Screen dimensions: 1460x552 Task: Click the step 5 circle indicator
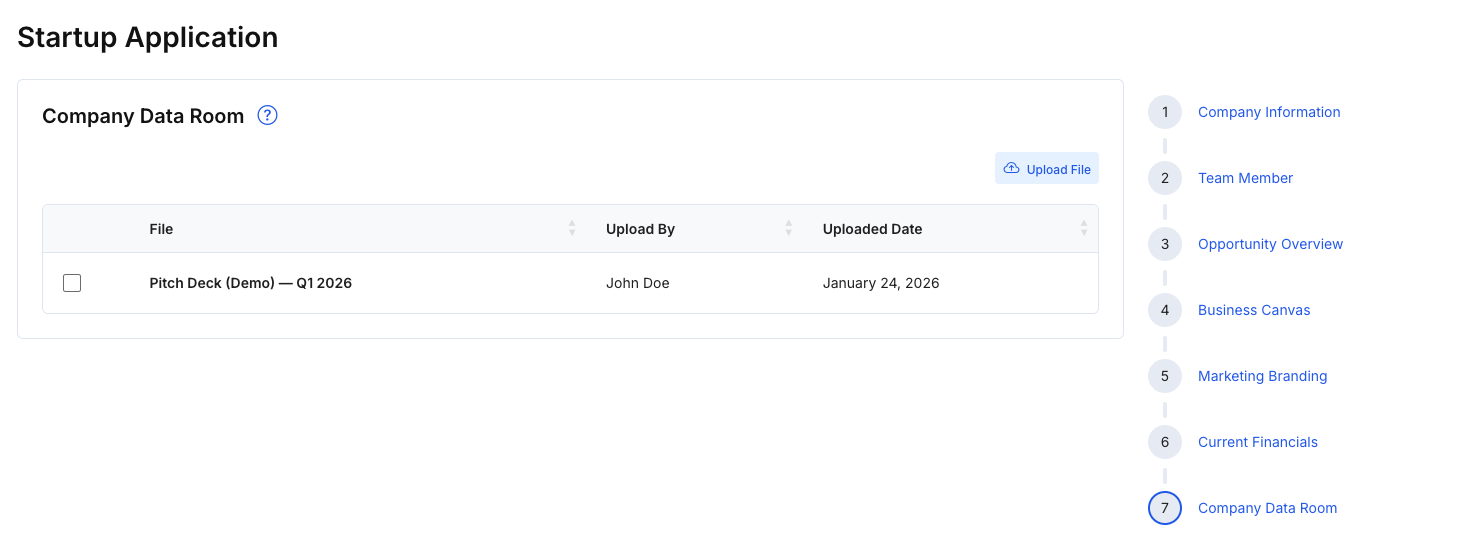coord(1165,376)
